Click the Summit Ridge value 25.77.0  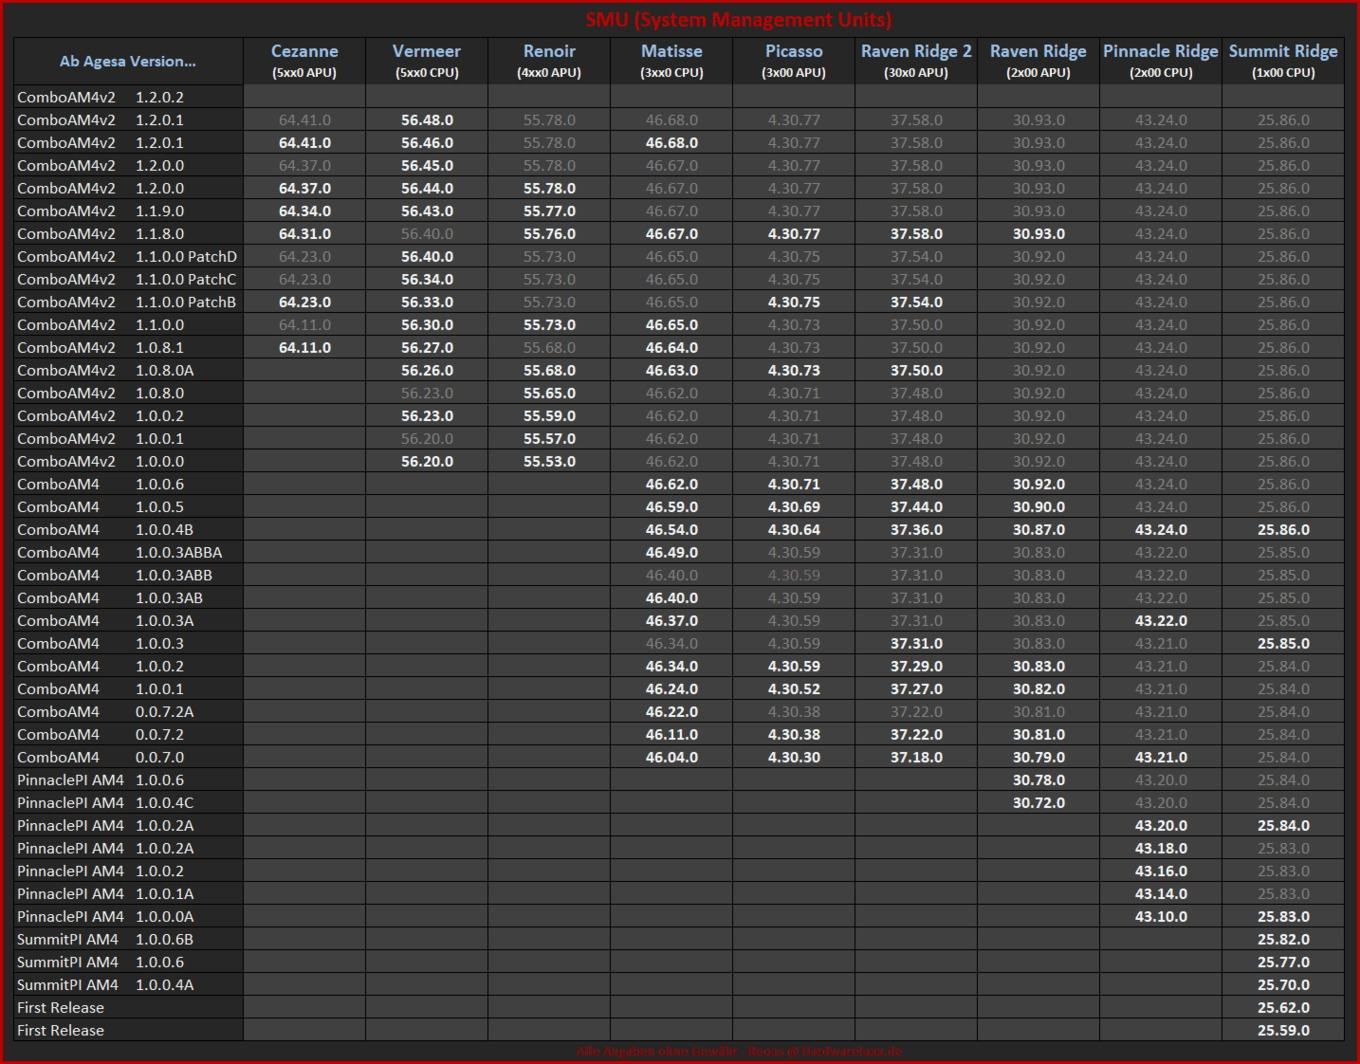click(1283, 962)
